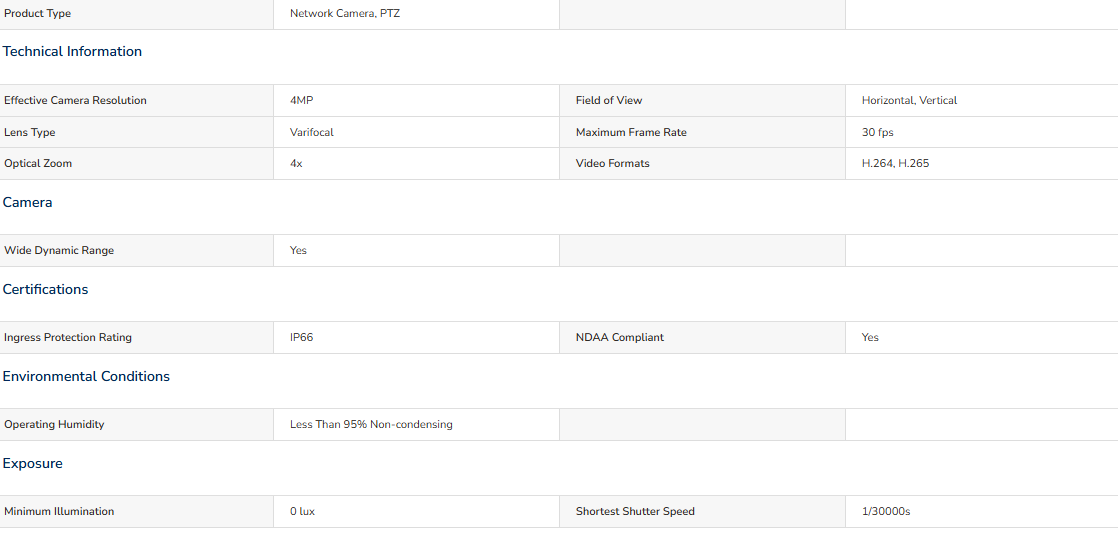
Task: Select the Network Camera, PTZ value
Action: pyautogui.click(x=345, y=14)
